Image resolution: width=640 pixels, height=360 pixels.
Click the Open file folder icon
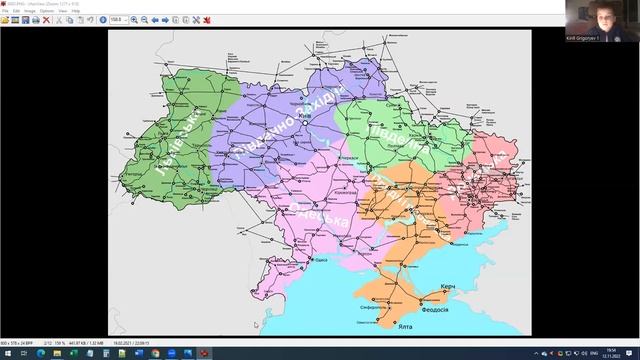(x=5, y=20)
